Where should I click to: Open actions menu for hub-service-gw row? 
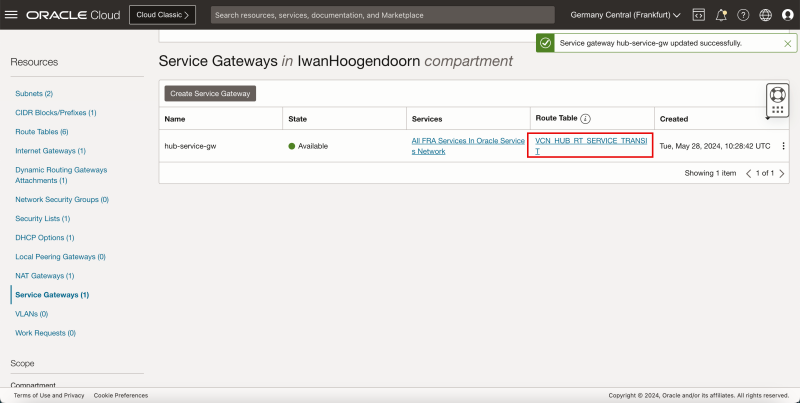click(783, 146)
